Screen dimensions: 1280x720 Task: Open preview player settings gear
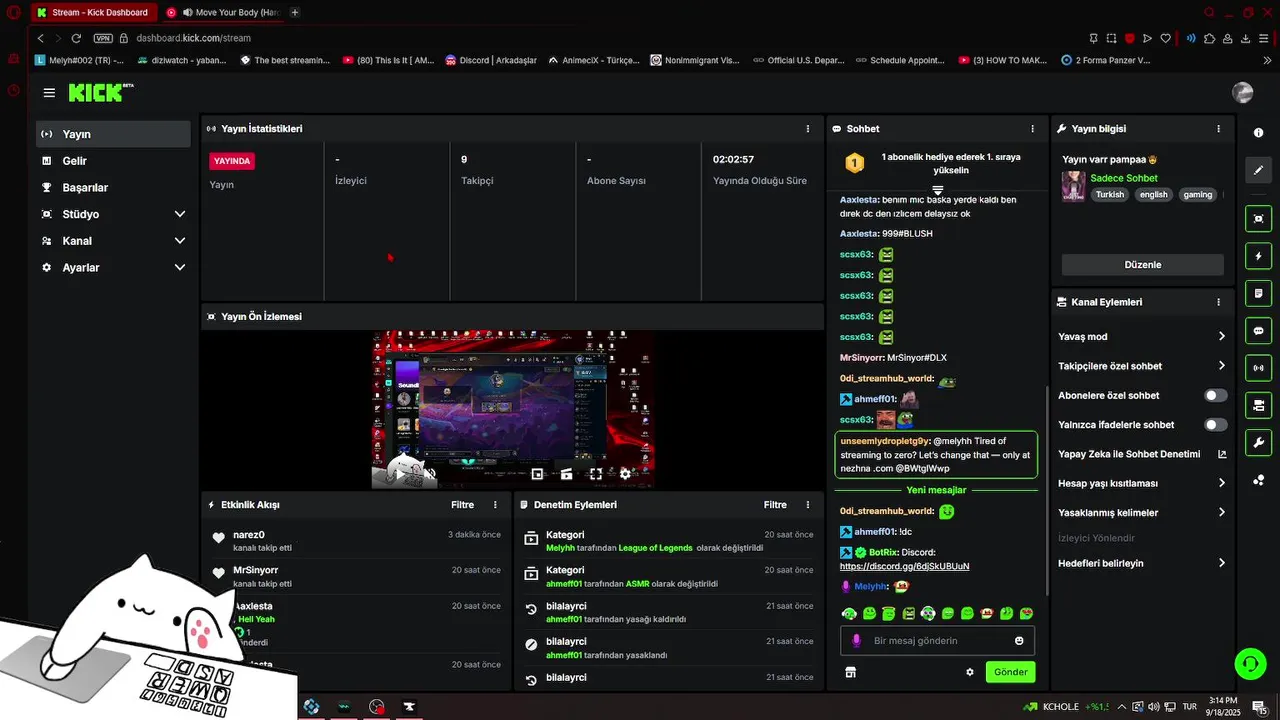[626, 474]
